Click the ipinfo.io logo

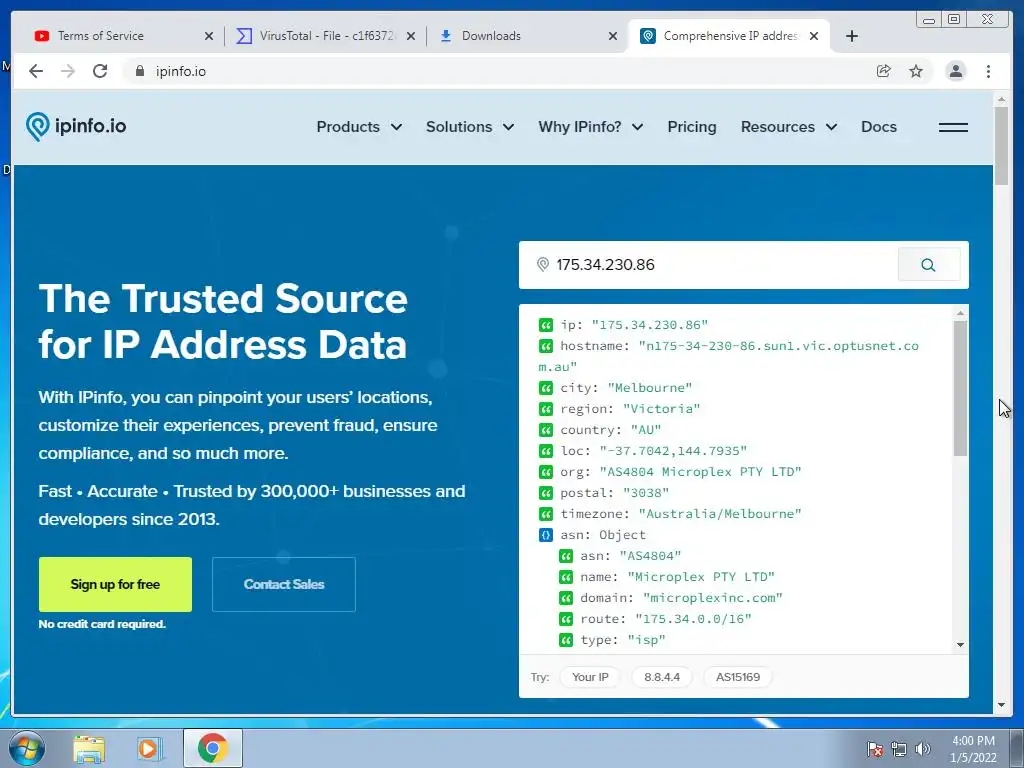click(x=76, y=126)
